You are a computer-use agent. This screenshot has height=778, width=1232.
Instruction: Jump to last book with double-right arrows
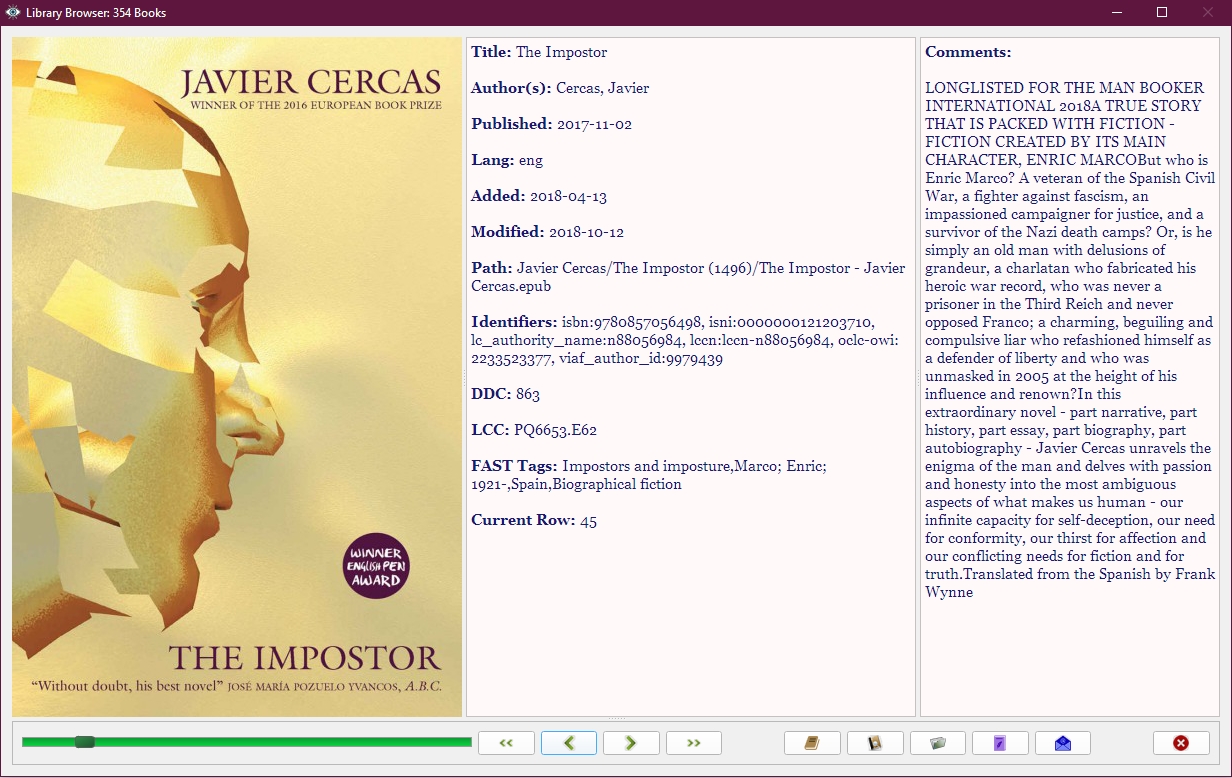[694, 743]
